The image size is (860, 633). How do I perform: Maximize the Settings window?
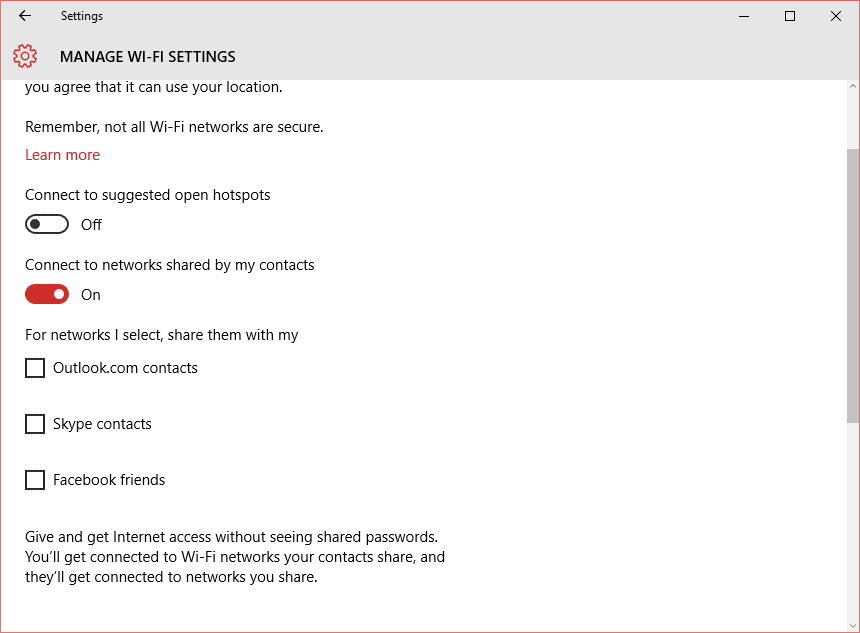click(790, 16)
